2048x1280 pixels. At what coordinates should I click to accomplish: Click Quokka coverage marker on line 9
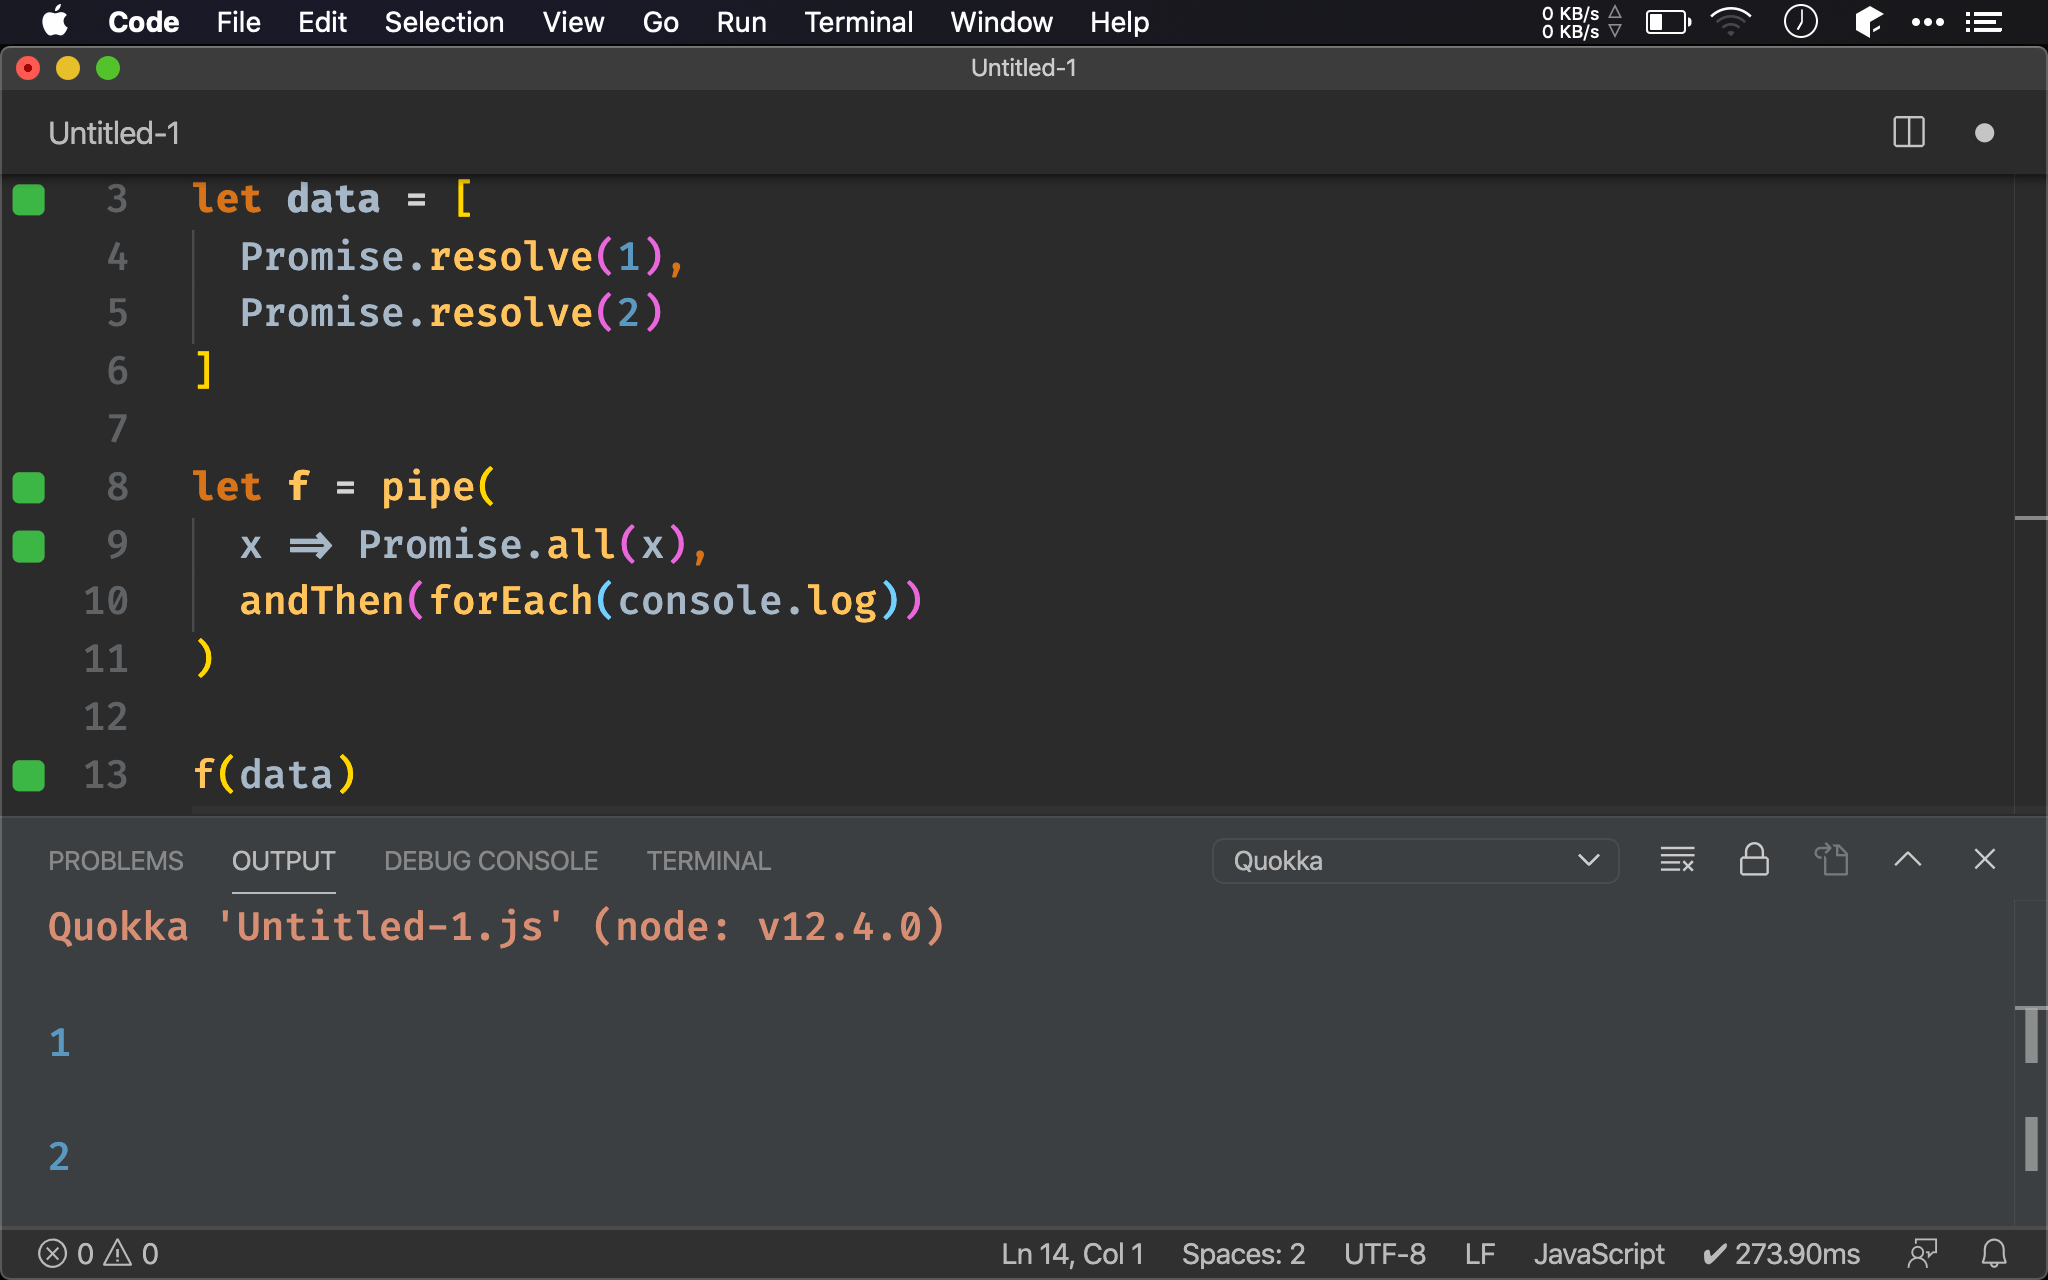(x=29, y=546)
